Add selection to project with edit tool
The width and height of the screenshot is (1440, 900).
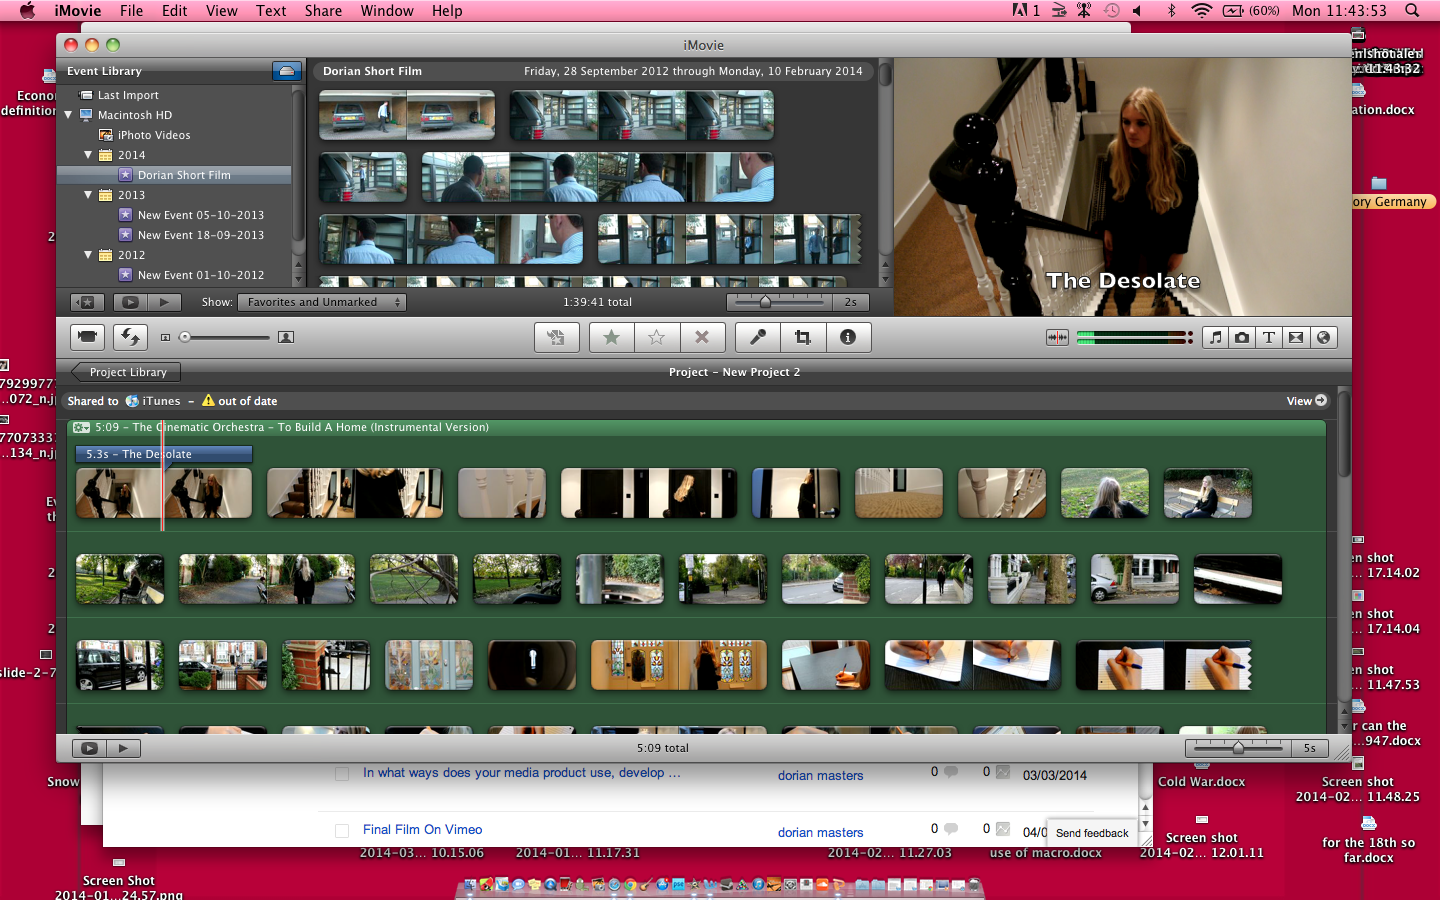click(x=556, y=337)
